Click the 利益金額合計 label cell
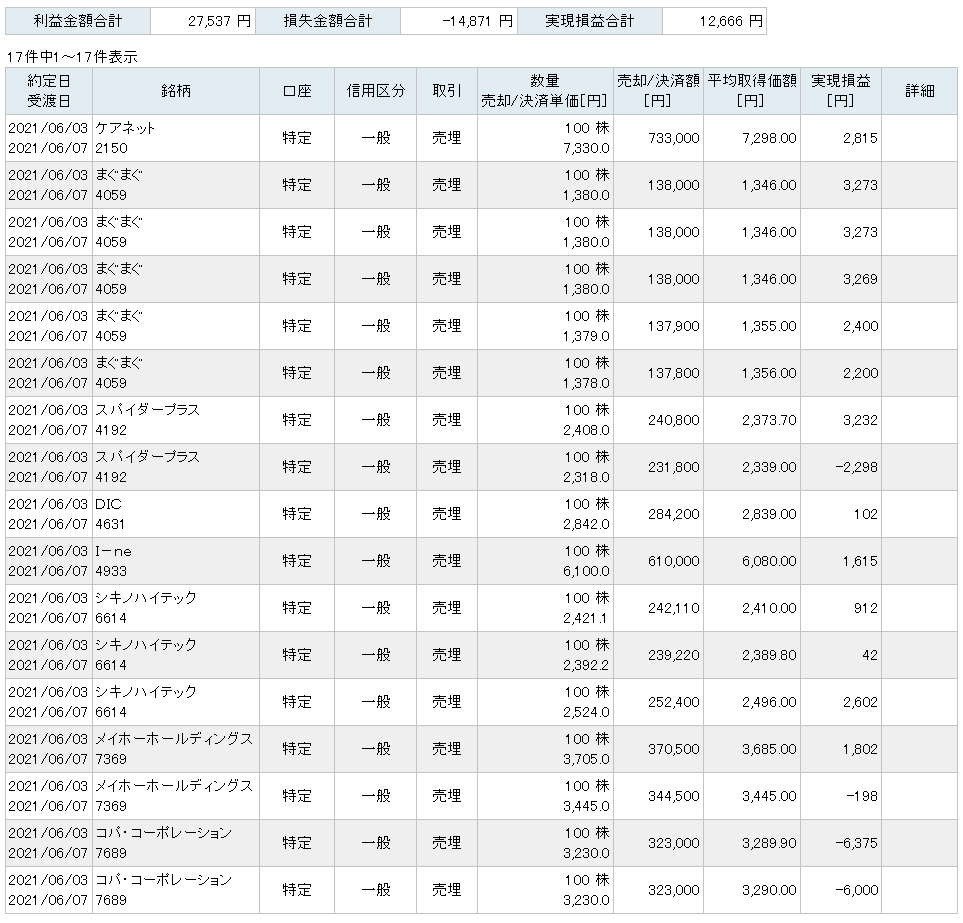 pyautogui.click(x=78, y=21)
